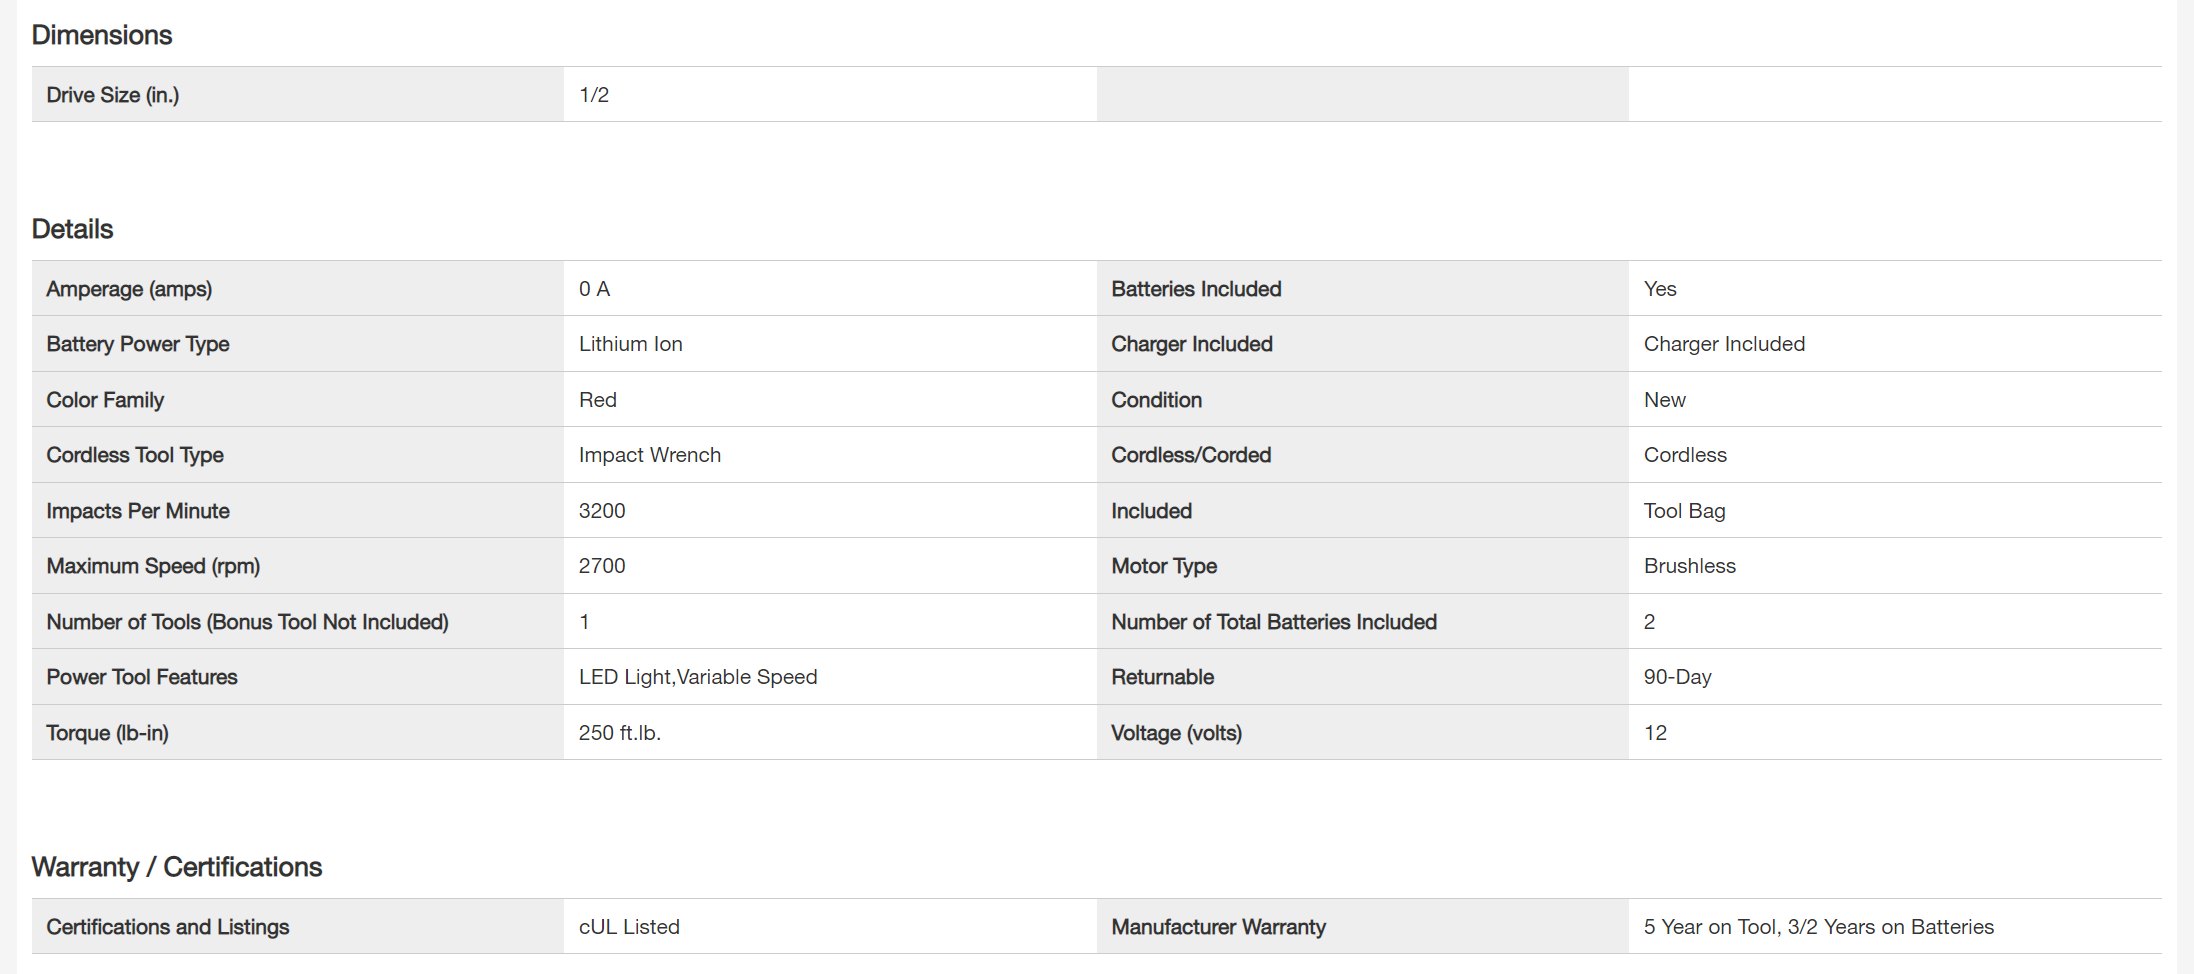Click the Warranty / Certifications heading

(x=177, y=867)
